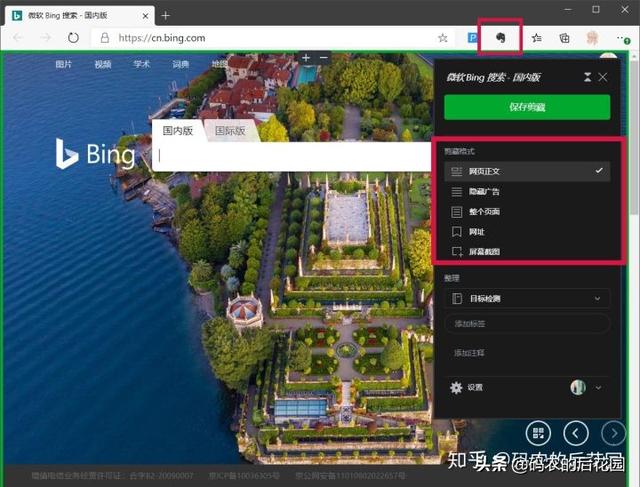Image resolution: width=640 pixels, height=487 pixels.
Task: Close the Evernote clipper panel
Action: click(x=603, y=77)
